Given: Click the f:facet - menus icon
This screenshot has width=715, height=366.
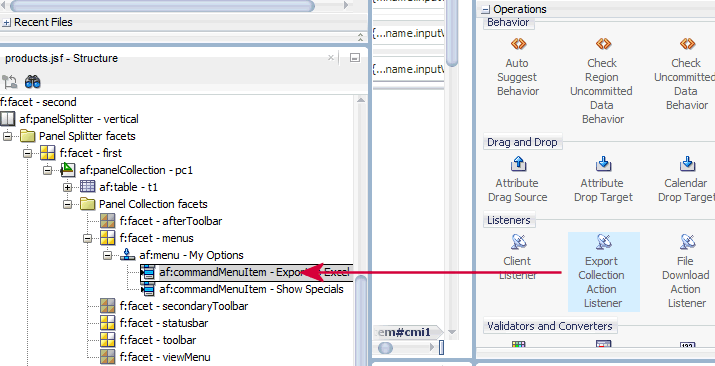Looking at the screenshot, I should (x=108, y=238).
